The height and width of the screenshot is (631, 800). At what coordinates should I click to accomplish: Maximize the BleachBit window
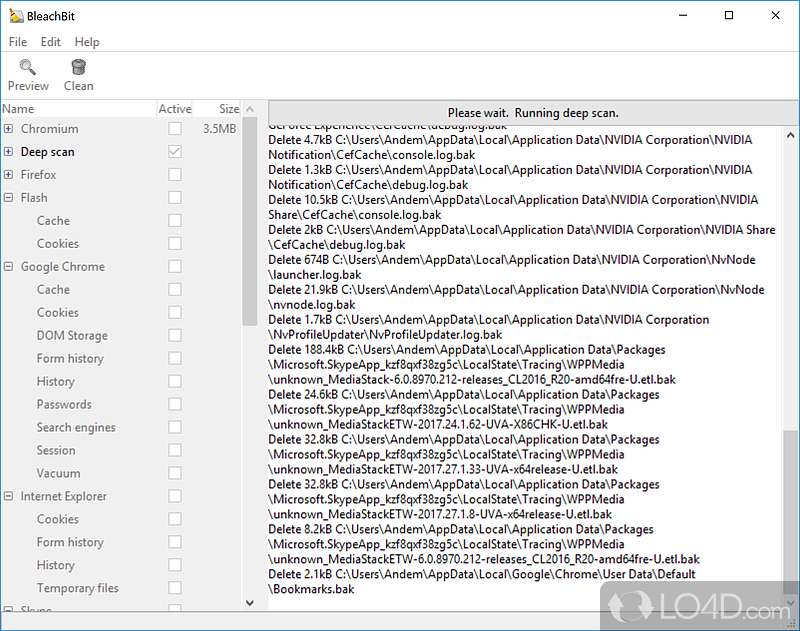pyautogui.click(x=729, y=15)
